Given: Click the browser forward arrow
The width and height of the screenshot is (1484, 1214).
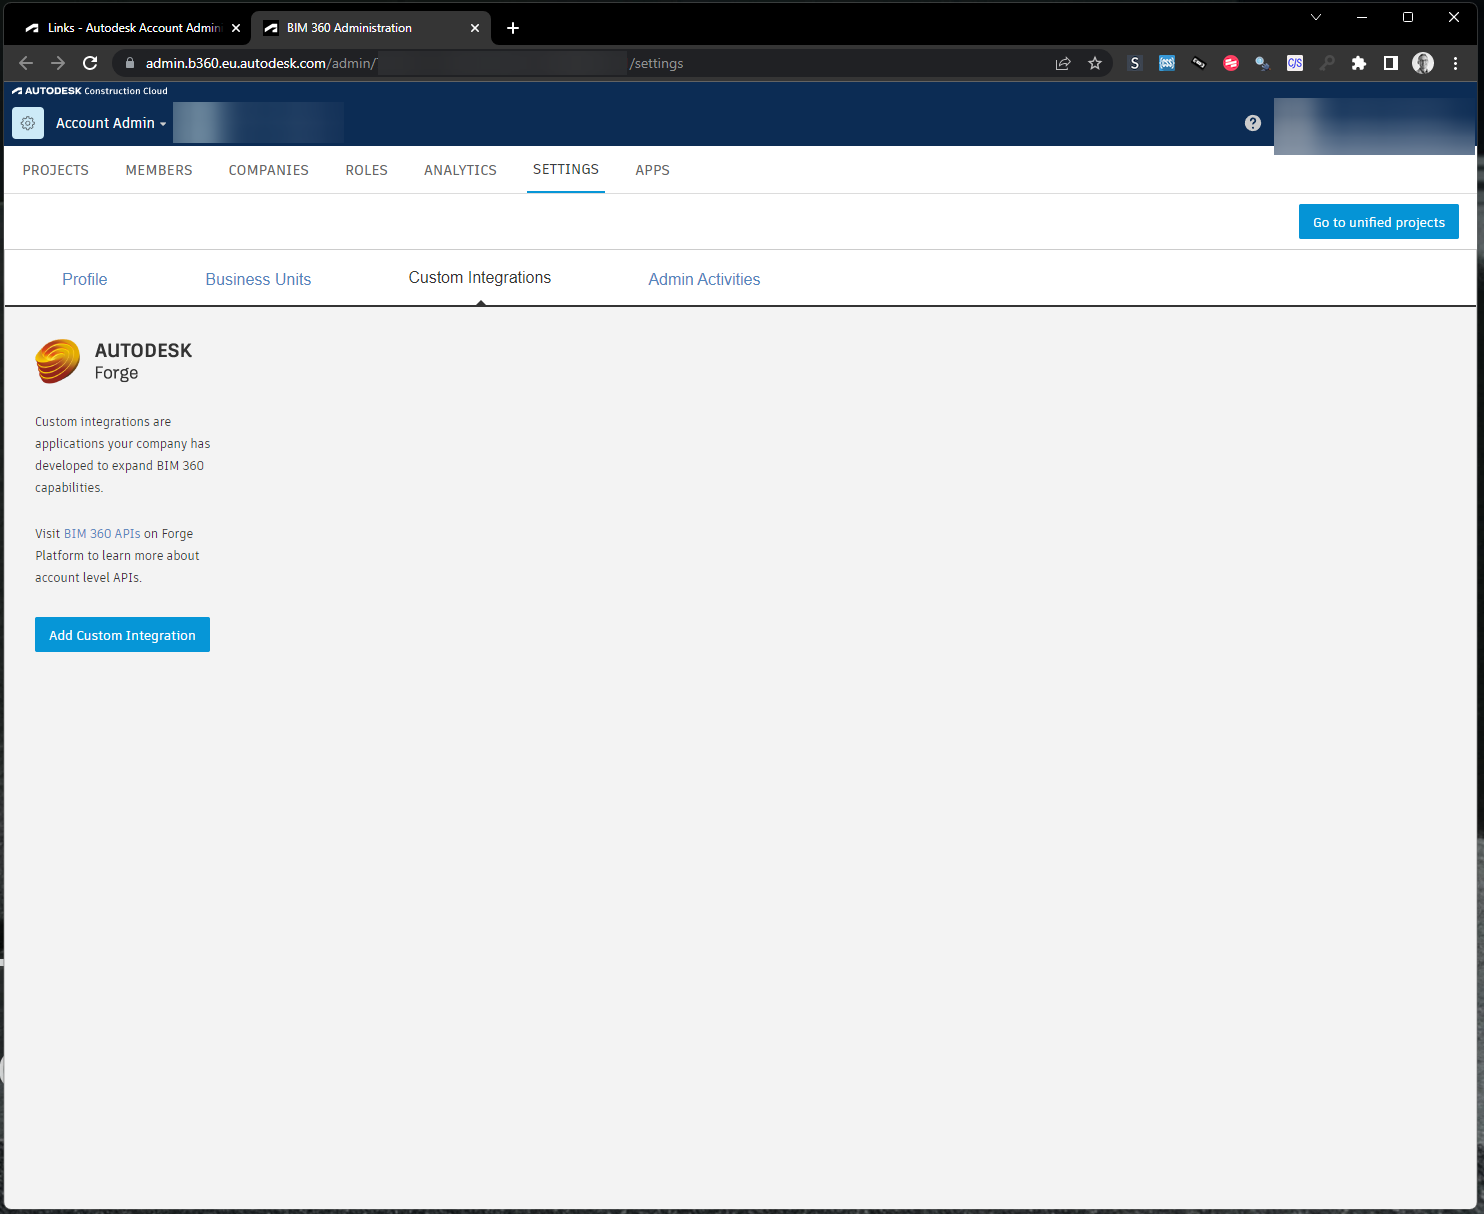Looking at the screenshot, I should tap(58, 63).
